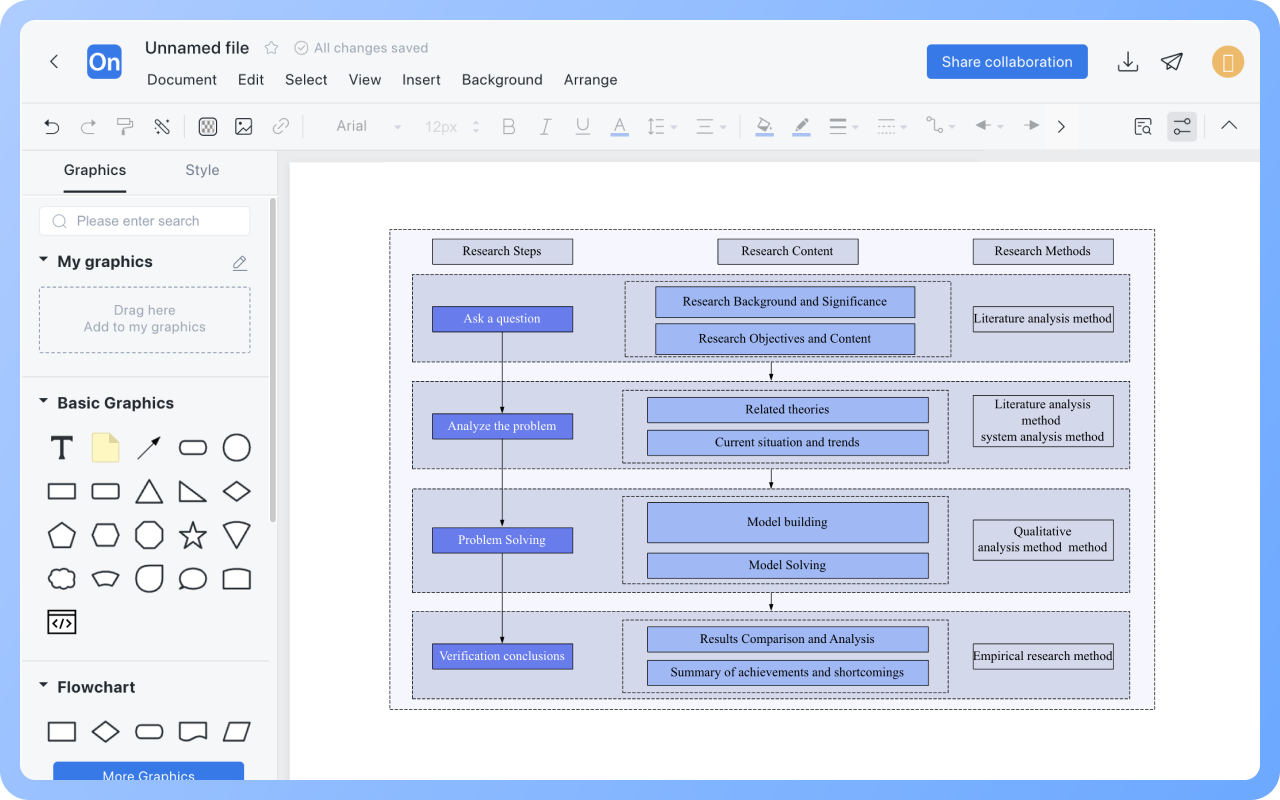Select the format painter tool
Viewport: 1280px width, 800px height.
(x=125, y=126)
